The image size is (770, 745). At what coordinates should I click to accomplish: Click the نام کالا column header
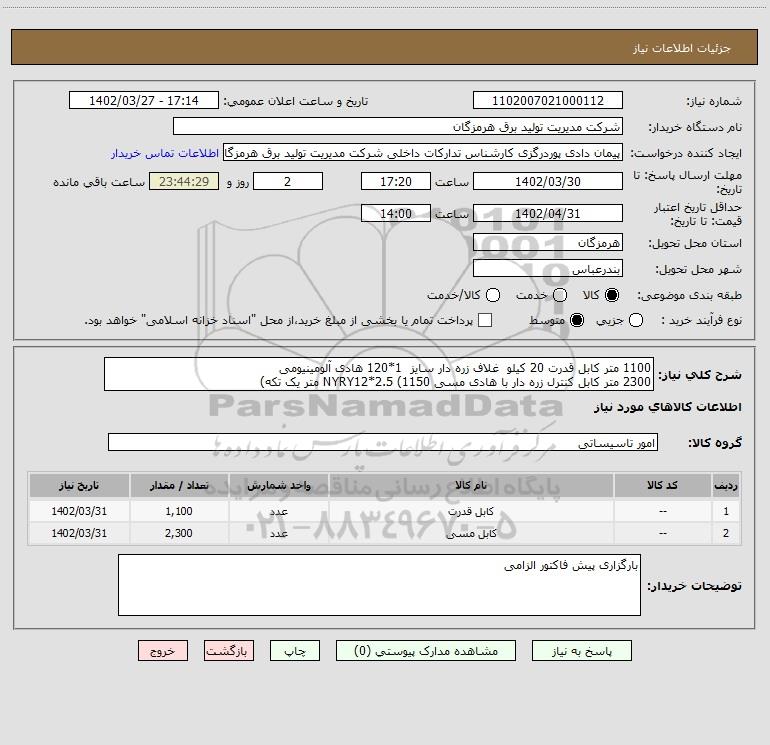coord(471,486)
